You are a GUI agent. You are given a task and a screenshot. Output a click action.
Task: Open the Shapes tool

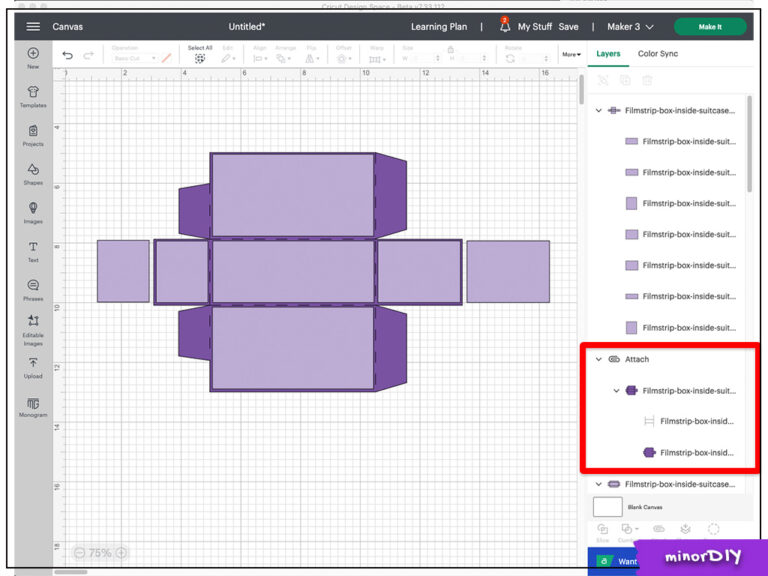(x=33, y=174)
